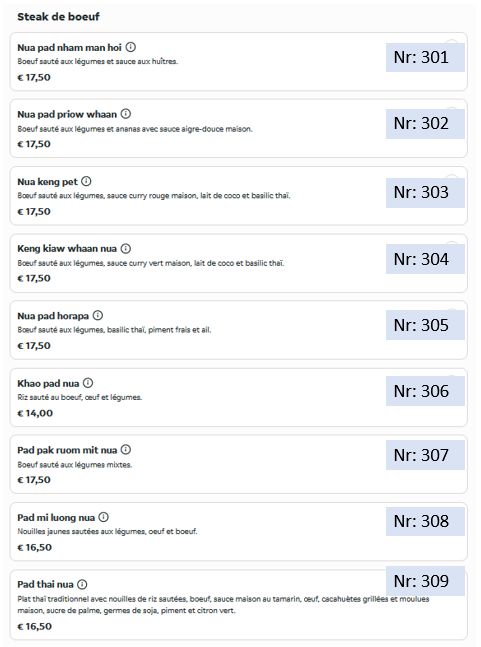Open info icon beside Nua pad priow whaan
Viewport: 481px width, 647px height.
point(126,113)
